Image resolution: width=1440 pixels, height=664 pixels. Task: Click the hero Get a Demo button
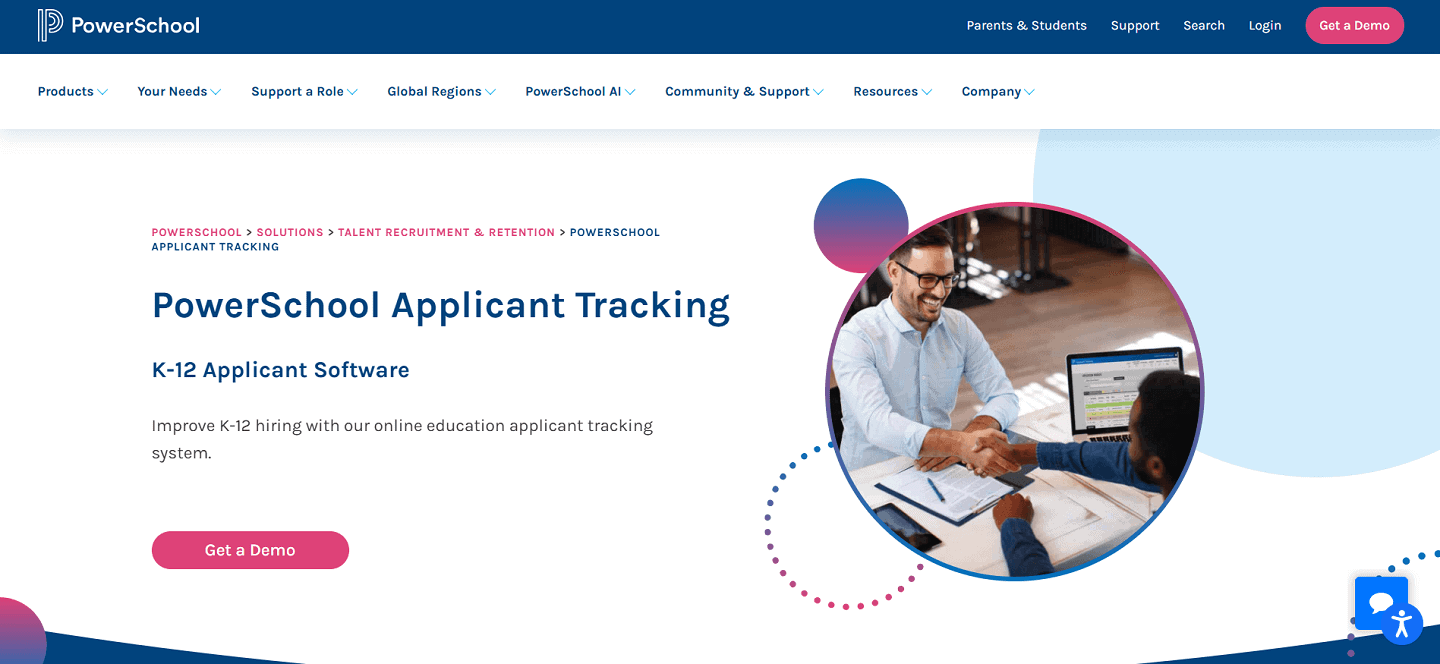coord(250,550)
